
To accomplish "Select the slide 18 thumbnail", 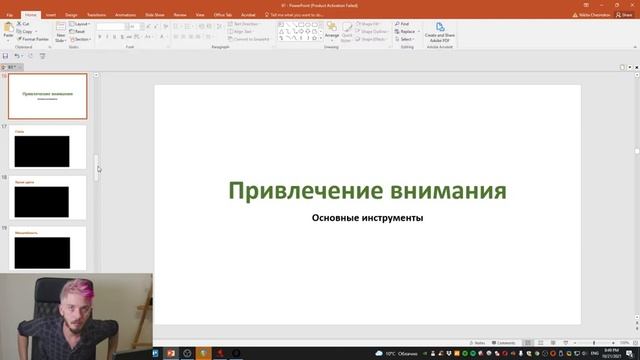I will pos(47,198).
